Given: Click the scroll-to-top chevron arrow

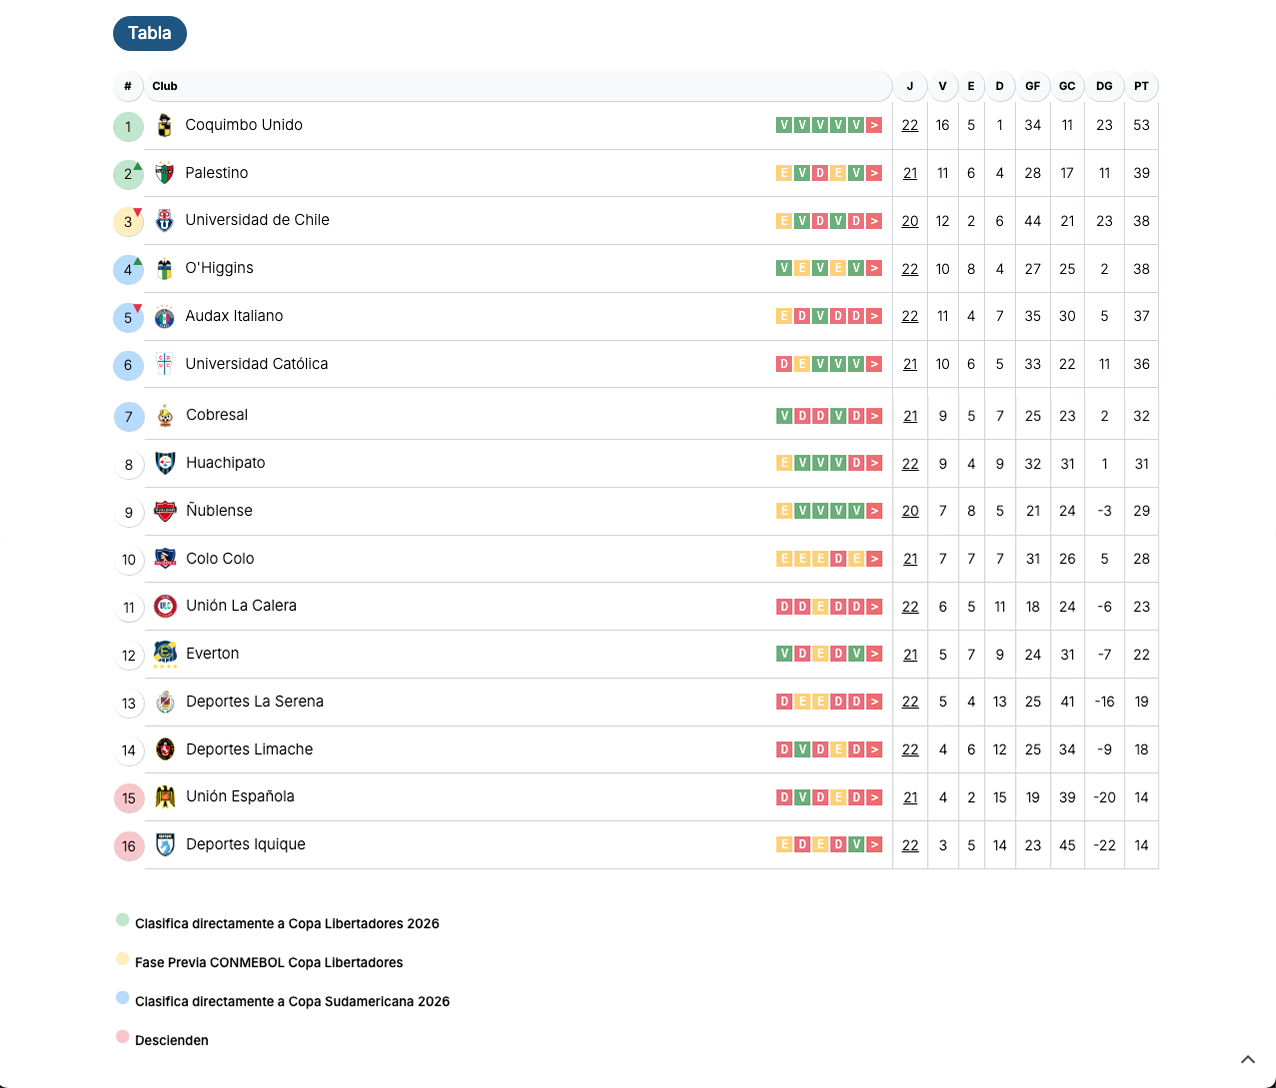Looking at the screenshot, I should 1248,1060.
